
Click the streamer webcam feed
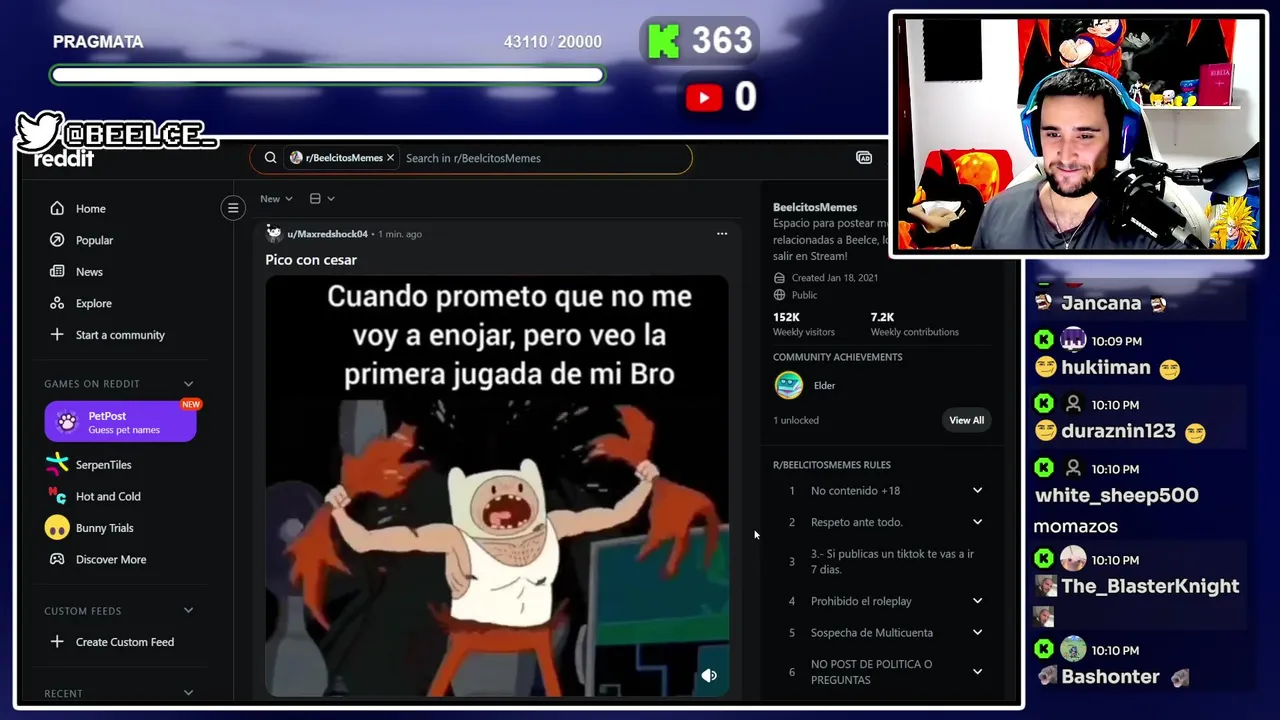[x=1078, y=133]
